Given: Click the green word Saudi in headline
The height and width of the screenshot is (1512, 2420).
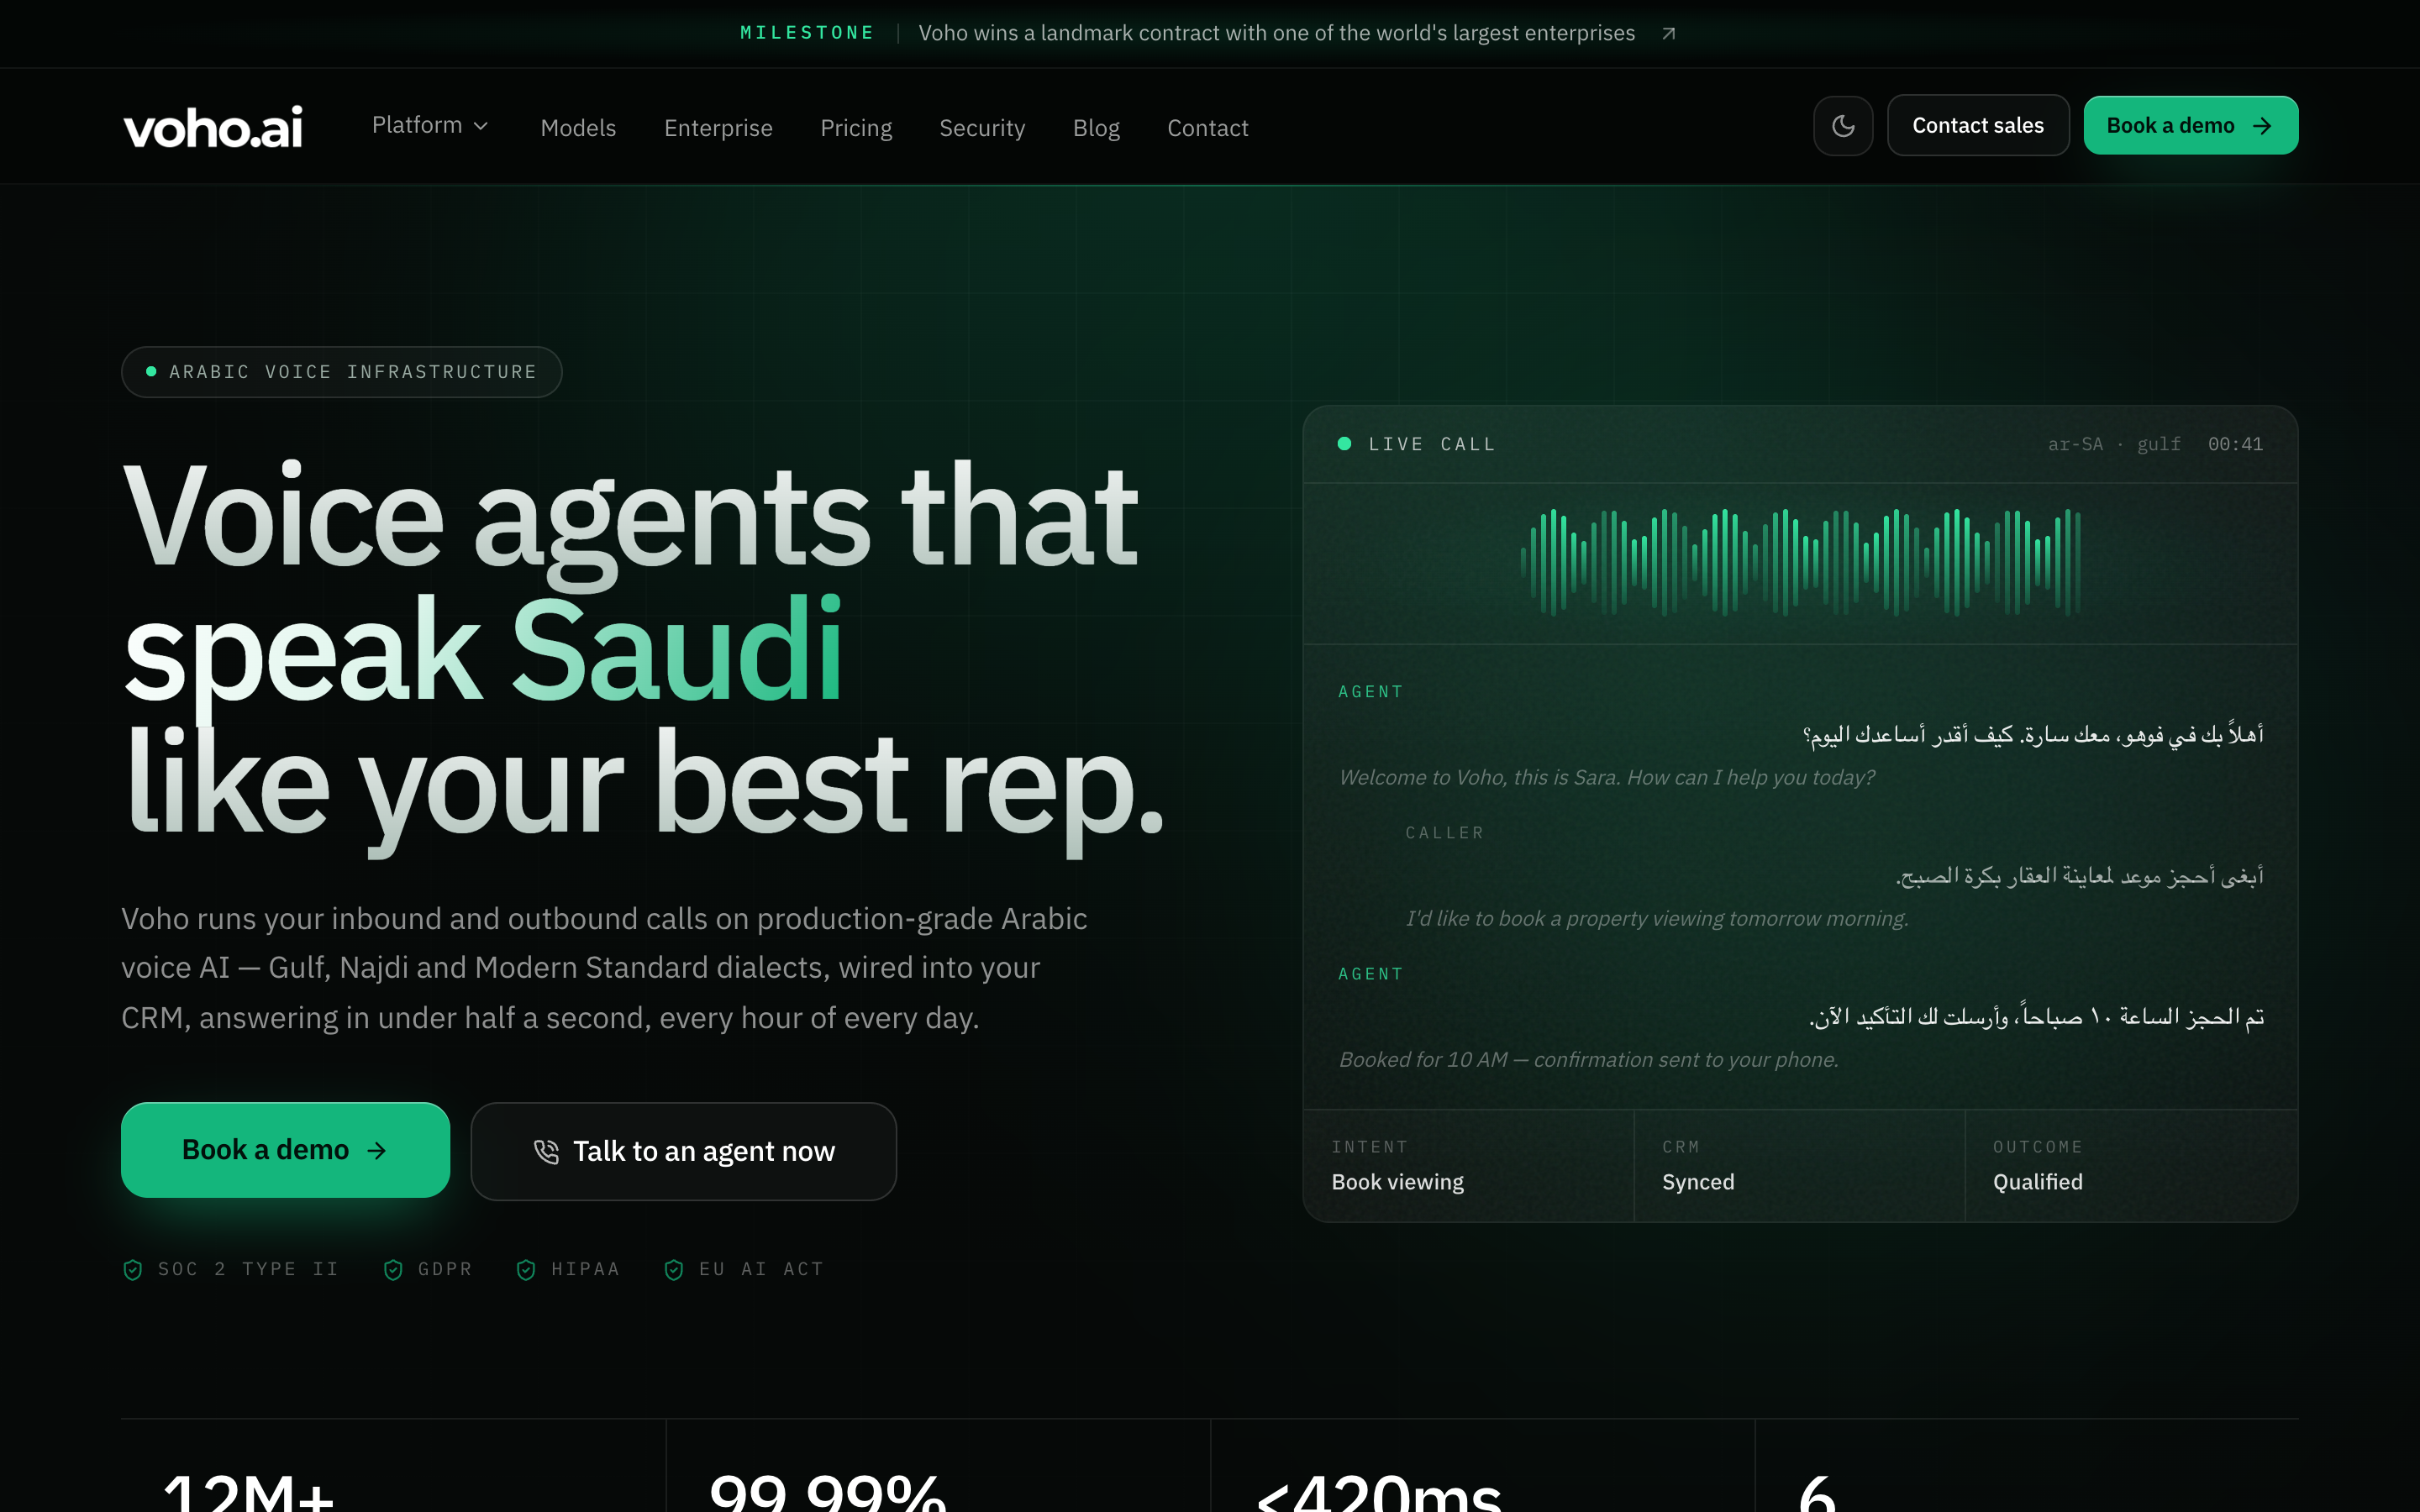Looking at the screenshot, I should (677, 650).
